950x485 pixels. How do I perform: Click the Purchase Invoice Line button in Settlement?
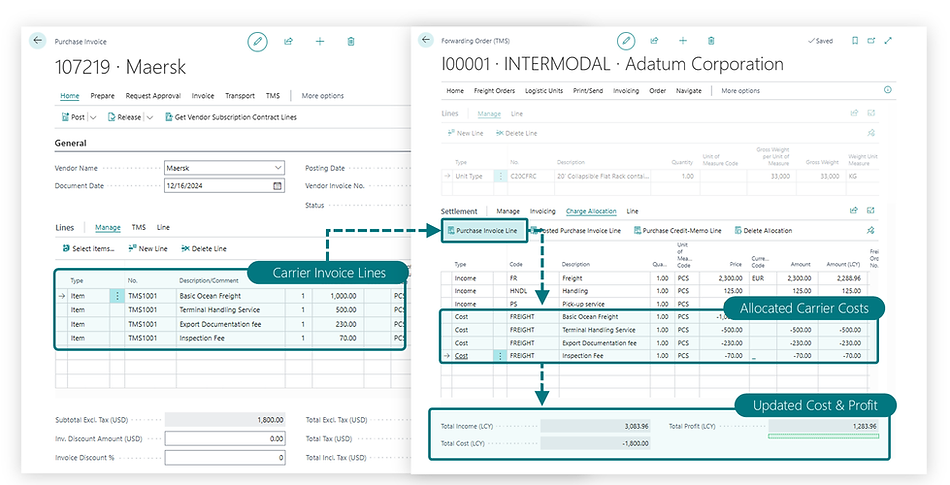pos(483,231)
